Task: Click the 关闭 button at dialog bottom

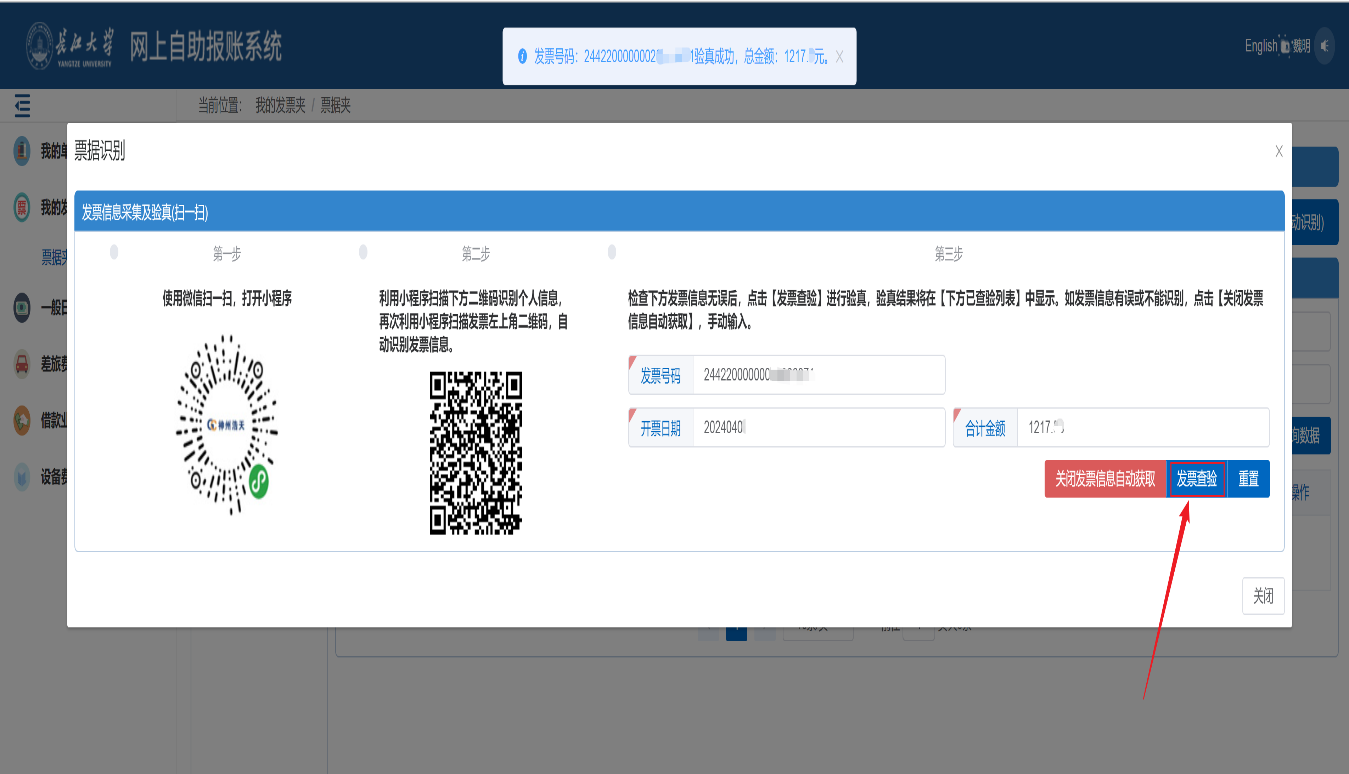Action: 1263,596
